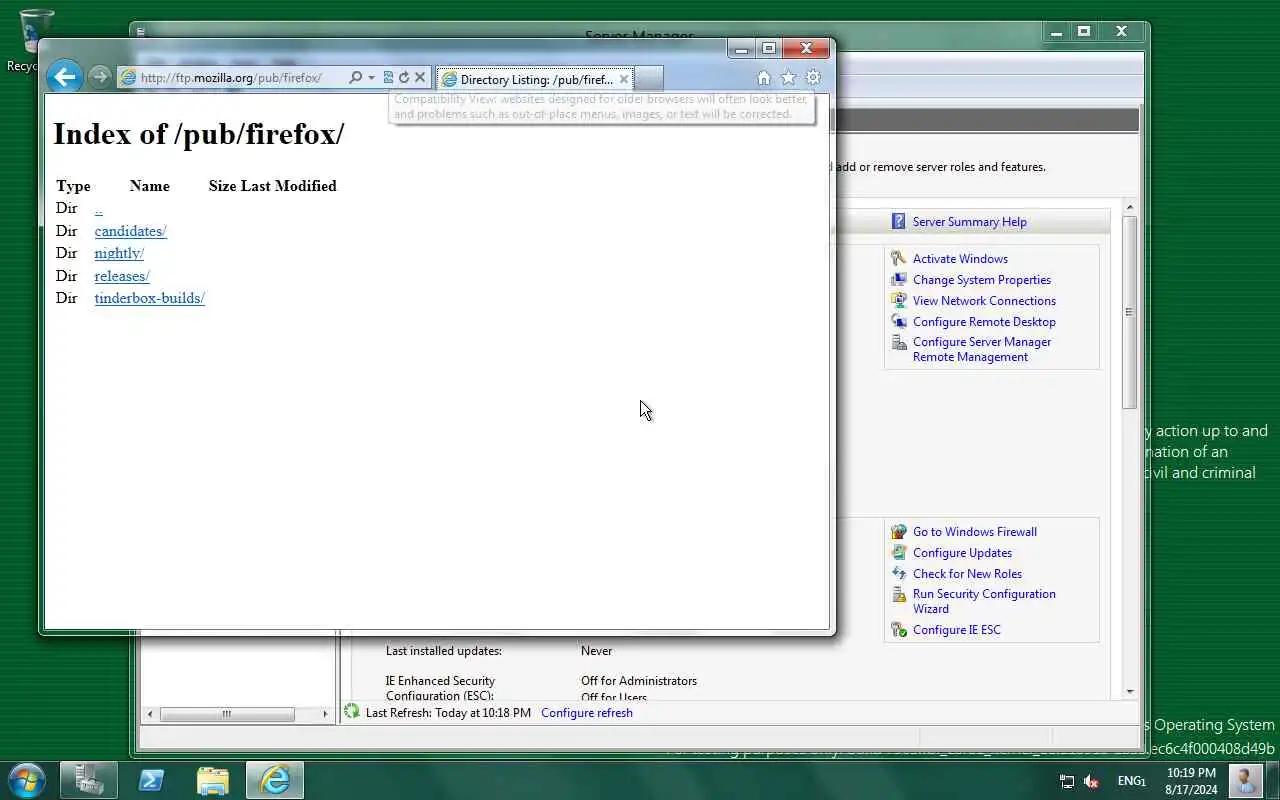Click the Check for New Roles icon
1280x800 pixels.
pyautogui.click(x=898, y=574)
